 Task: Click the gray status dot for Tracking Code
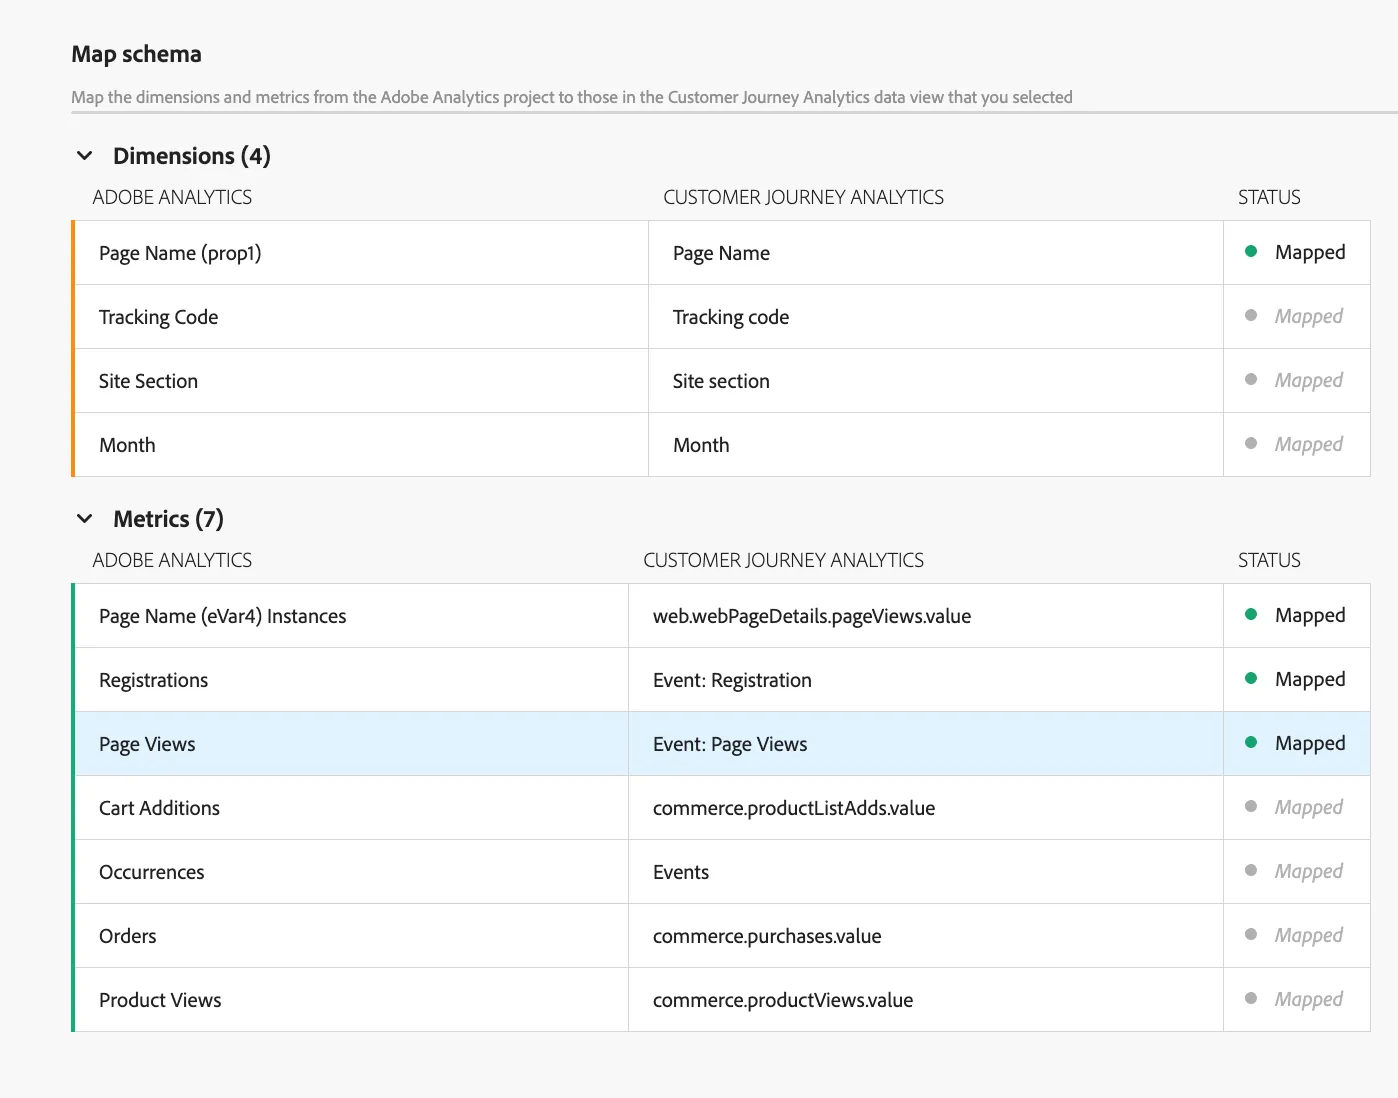click(x=1251, y=315)
